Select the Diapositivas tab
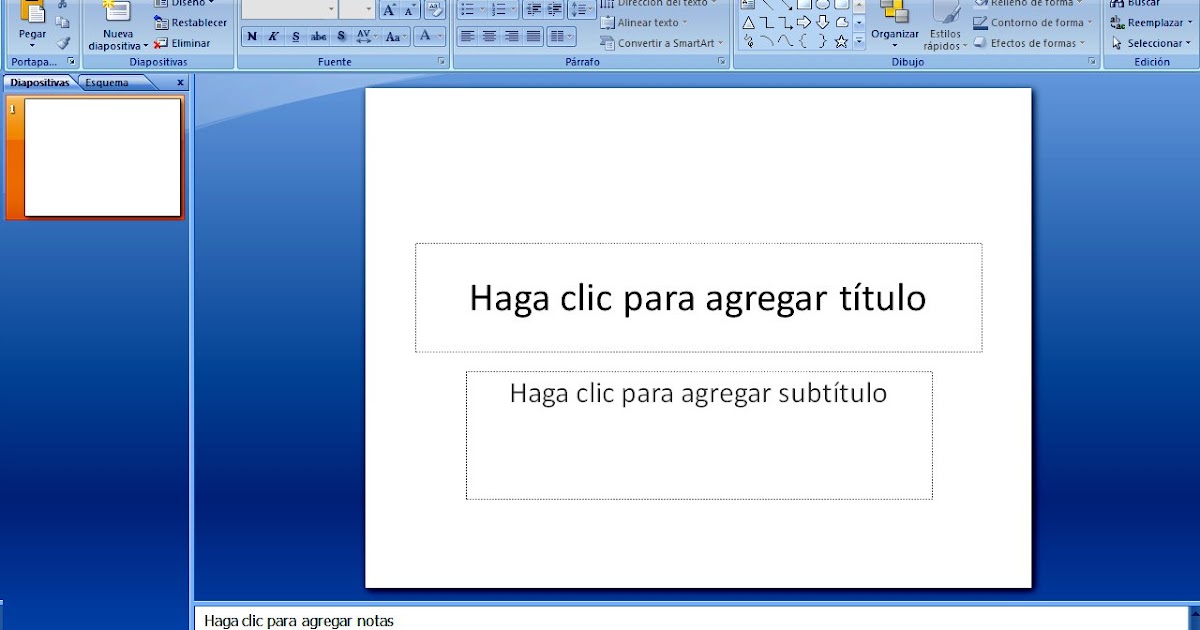This screenshot has height=630, width=1200. 40,82
